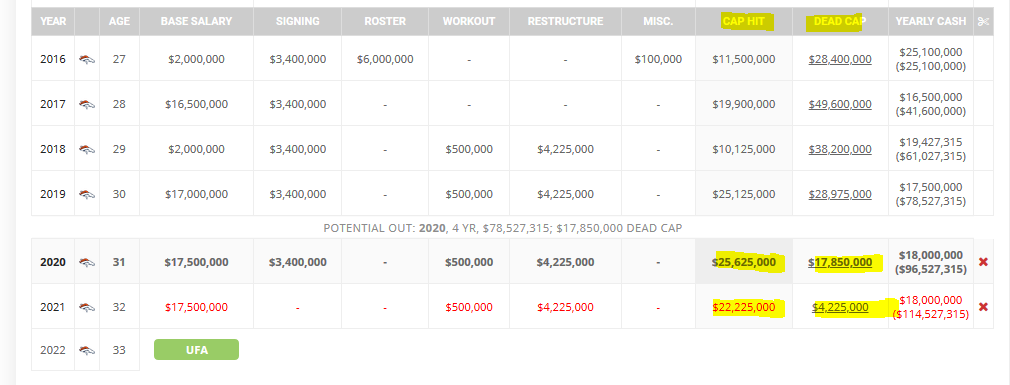Open the 2020 dead cap $17,850,000 link
The width and height of the screenshot is (1010, 385).
840,262
